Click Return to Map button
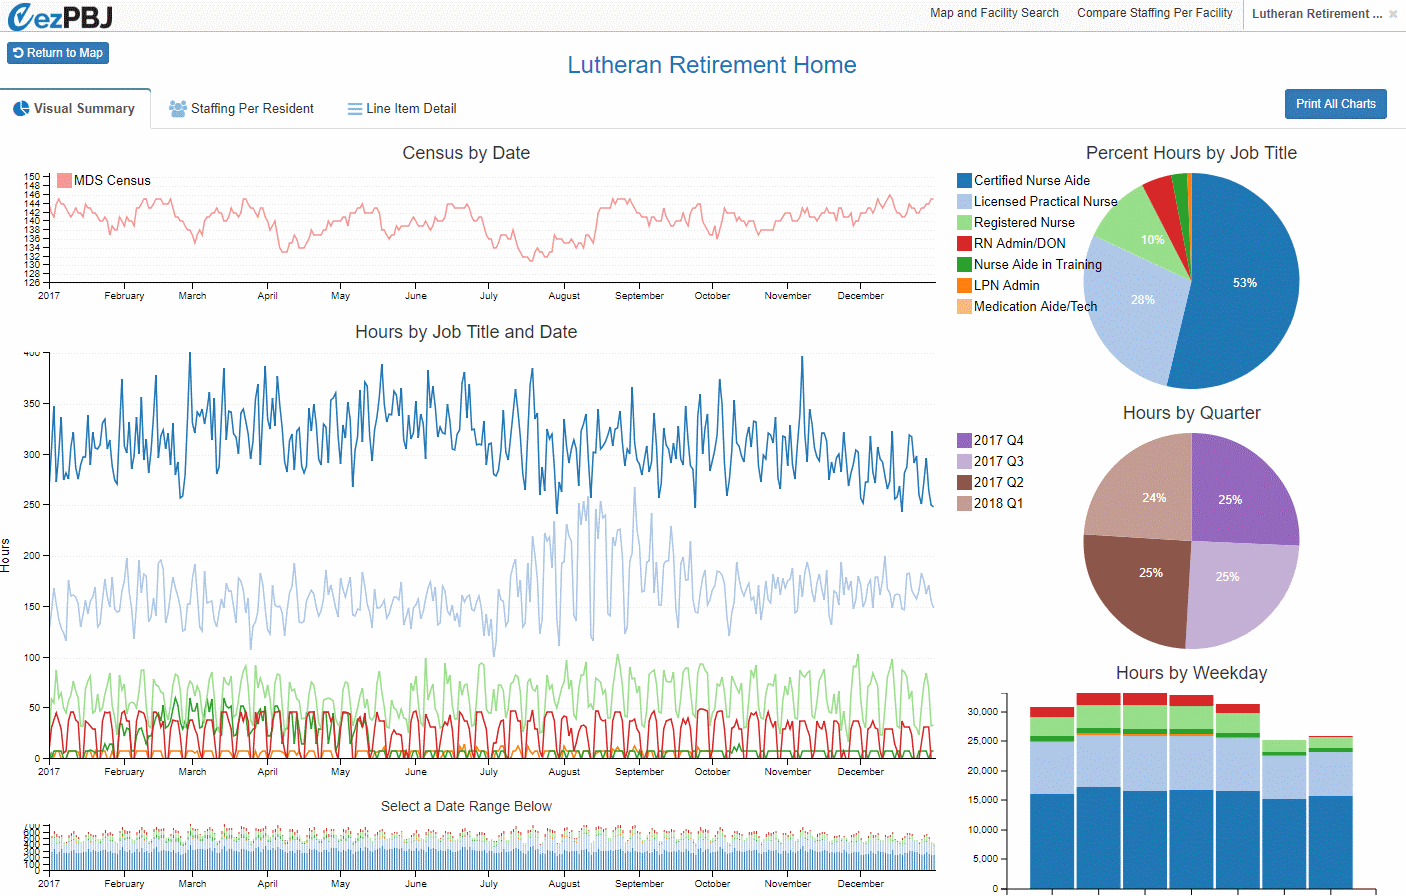 coord(58,53)
